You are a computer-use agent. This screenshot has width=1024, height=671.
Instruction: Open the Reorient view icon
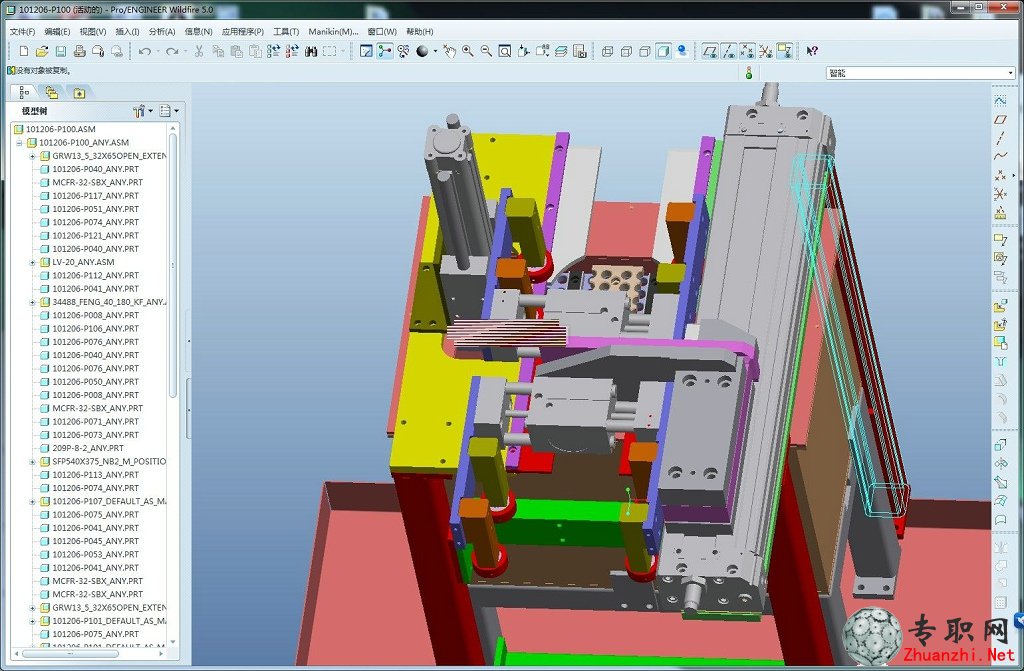(524, 51)
